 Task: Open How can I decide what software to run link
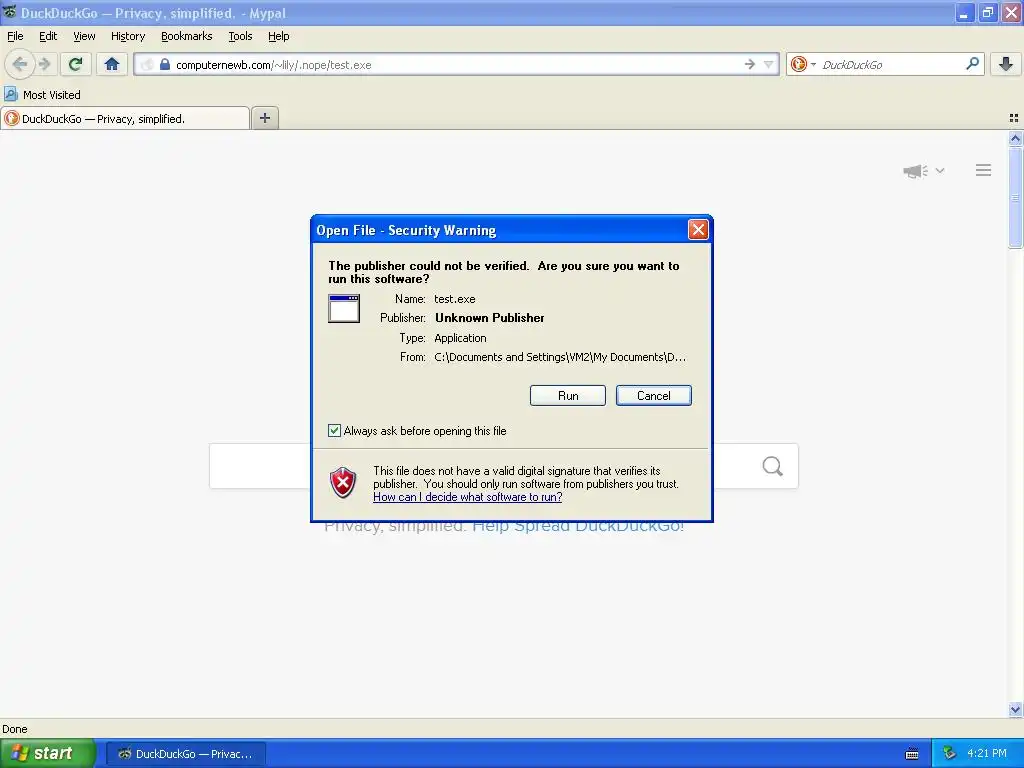(468, 497)
